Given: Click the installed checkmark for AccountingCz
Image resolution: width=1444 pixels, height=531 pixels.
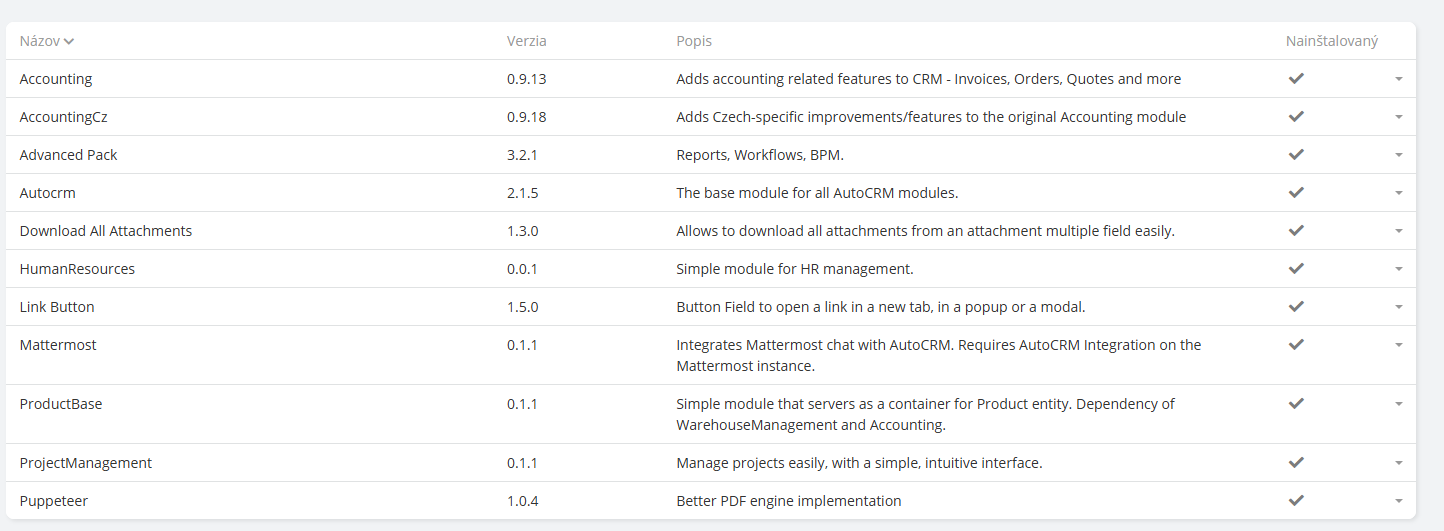Looking at the screenshot, I should (x=1296, y=116).
